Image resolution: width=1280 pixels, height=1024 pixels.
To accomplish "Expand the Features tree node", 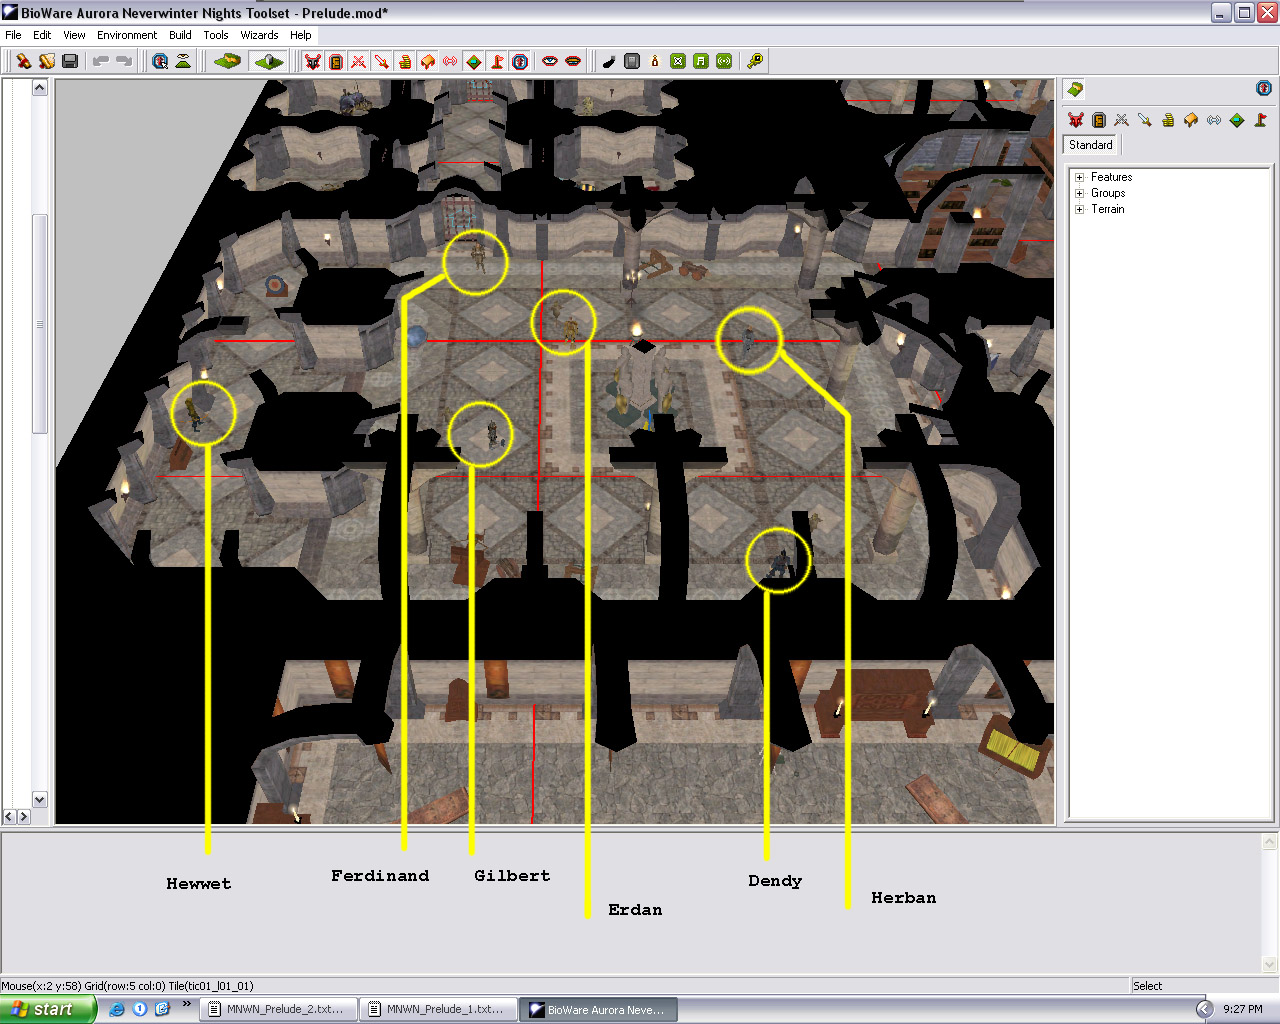I will (x=1079, y=177).
